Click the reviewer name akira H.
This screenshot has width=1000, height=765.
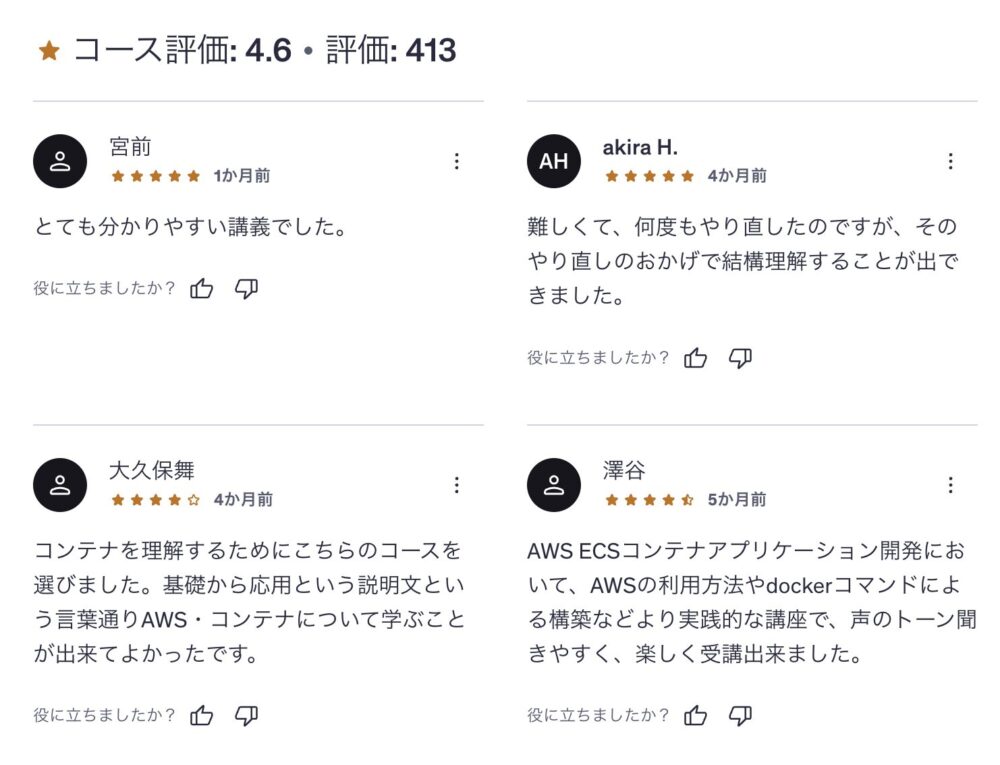point(640,147)
